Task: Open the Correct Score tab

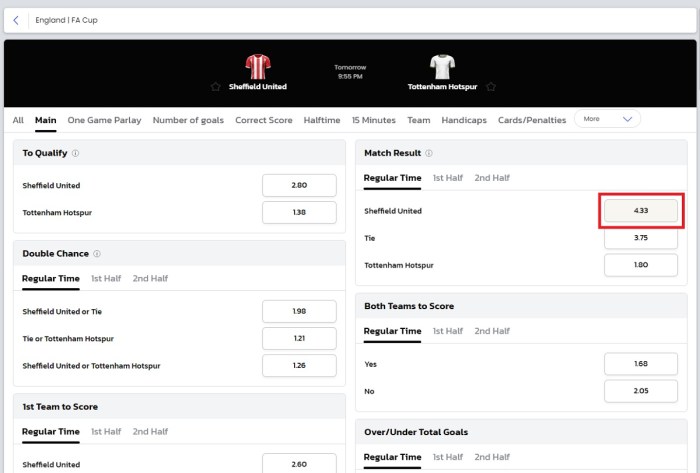Action: (264, 120)
